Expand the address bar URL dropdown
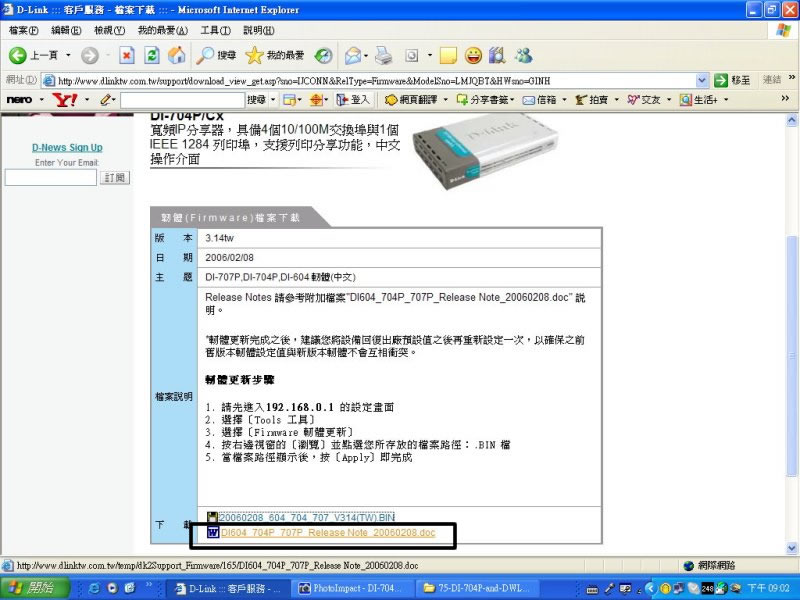The height and width of the screenshot is (600, 800). (x=702, y=80)
